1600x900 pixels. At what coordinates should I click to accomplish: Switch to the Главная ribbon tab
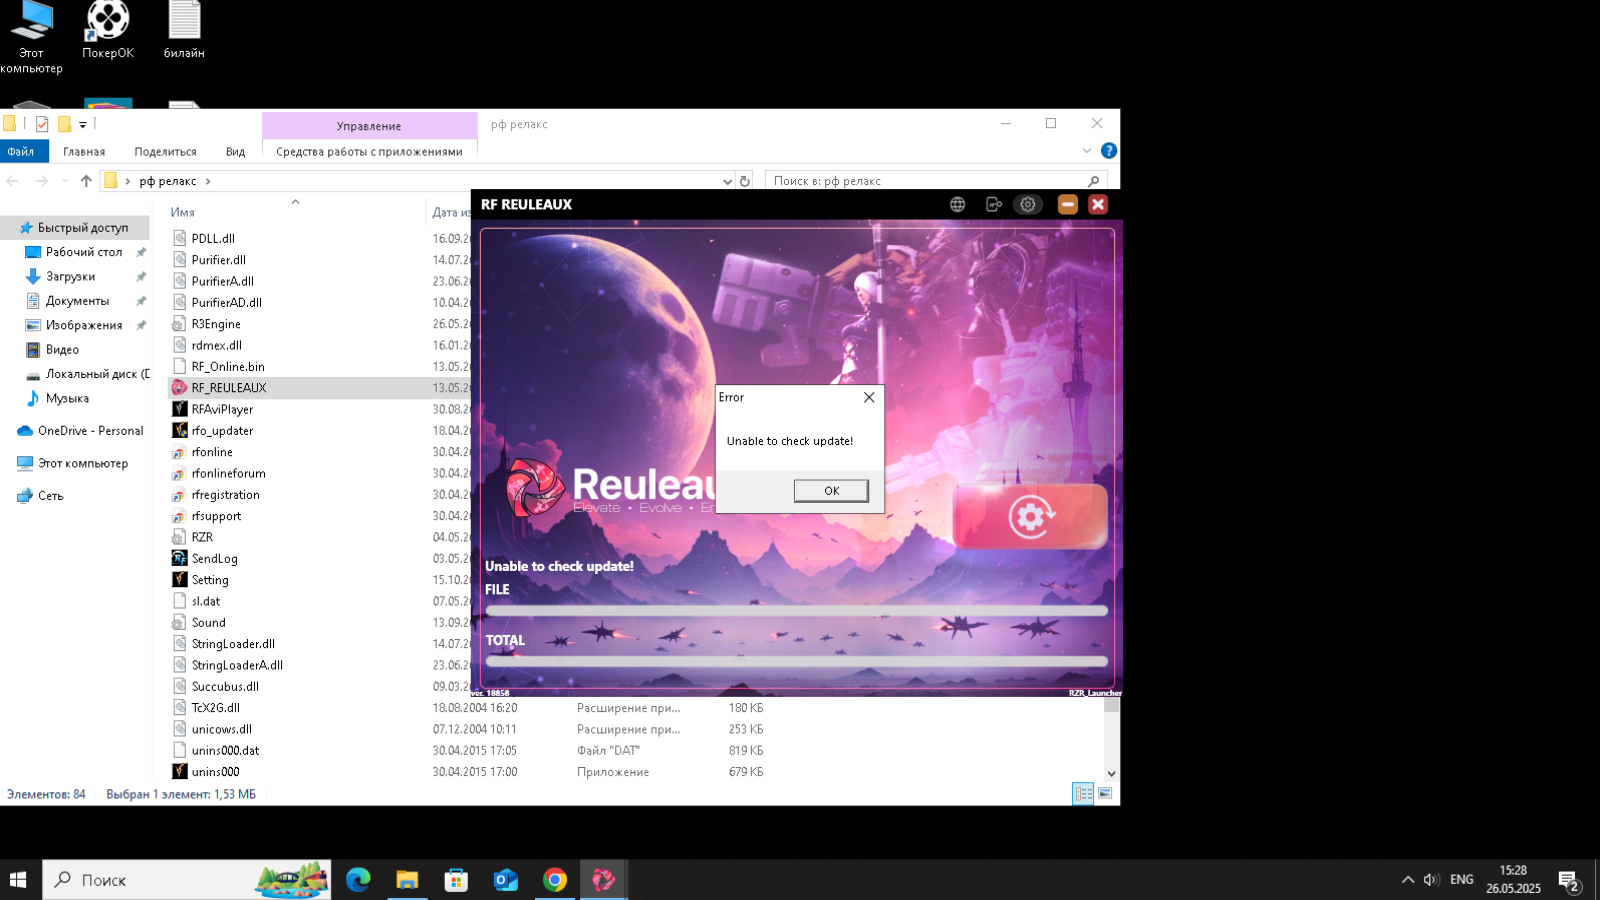[84, 151]
